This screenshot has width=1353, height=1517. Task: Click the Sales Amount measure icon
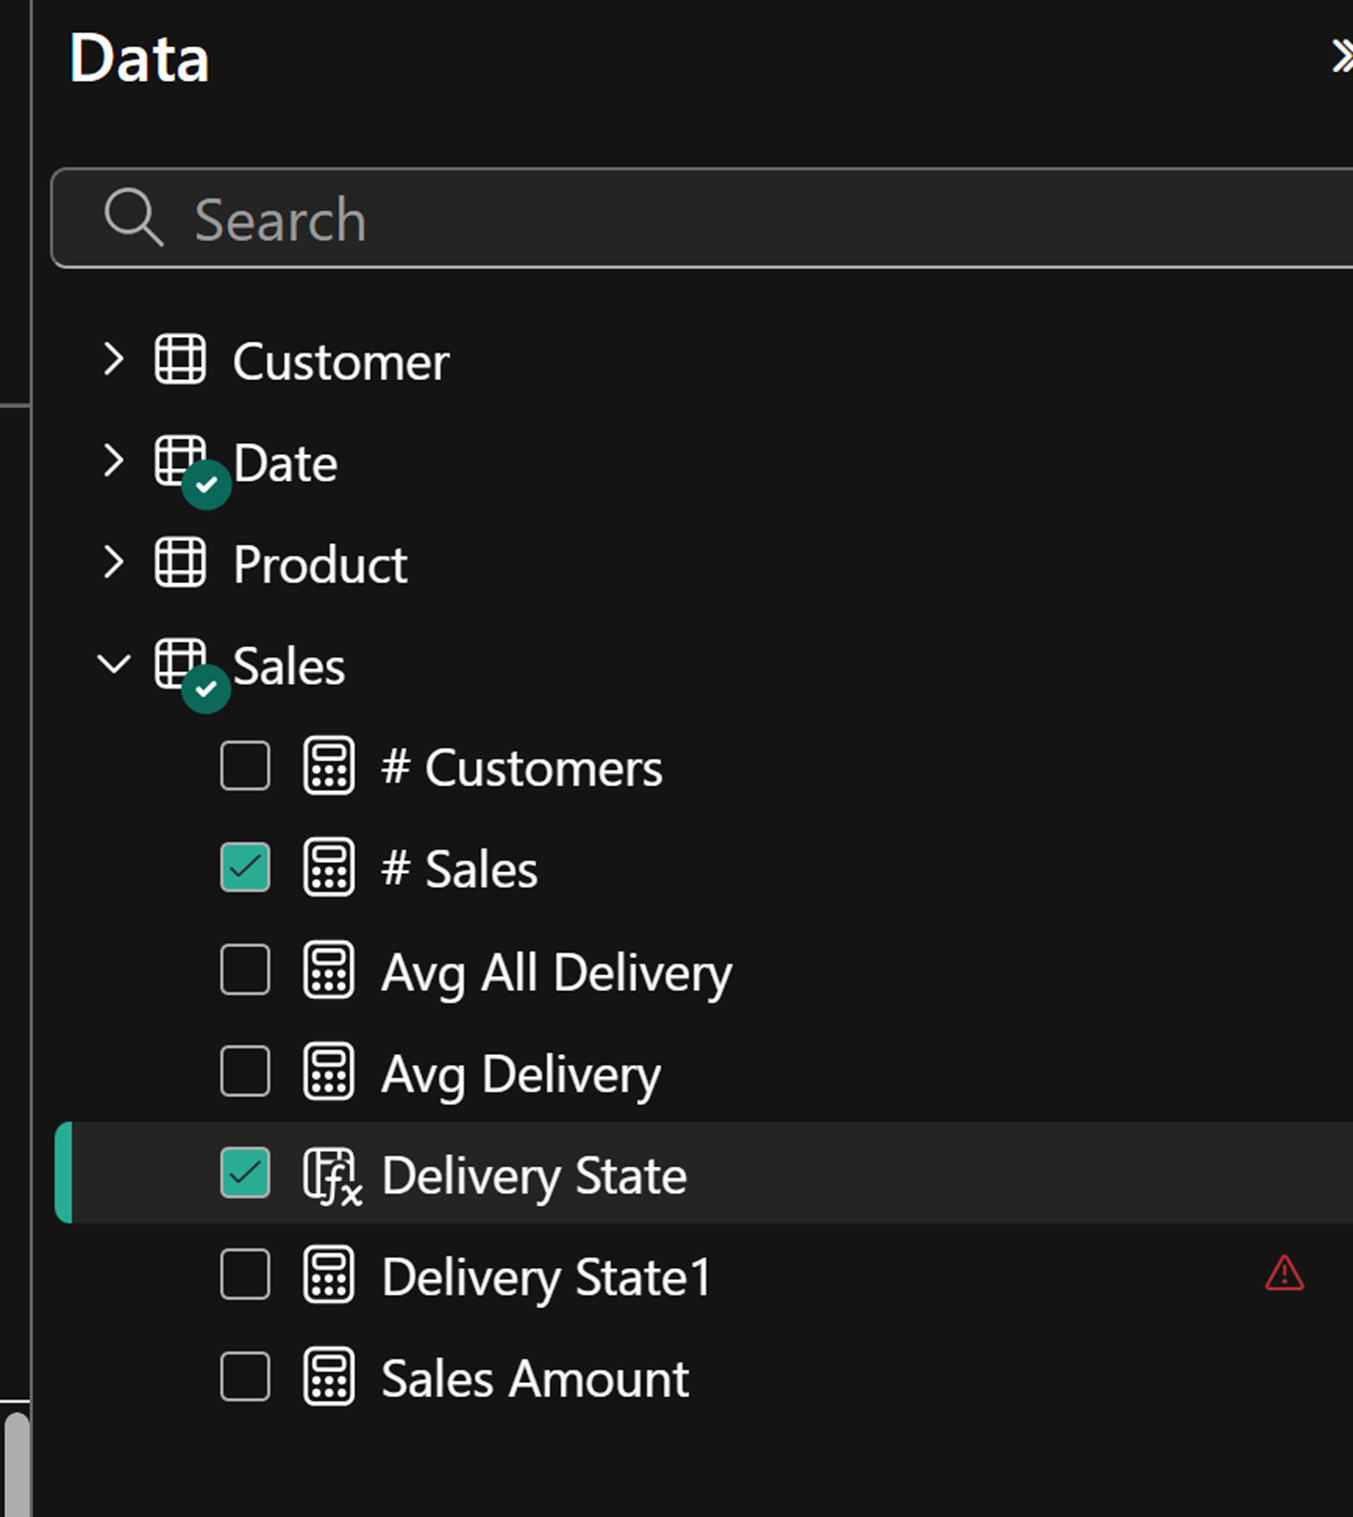(x=329, y=1377)
